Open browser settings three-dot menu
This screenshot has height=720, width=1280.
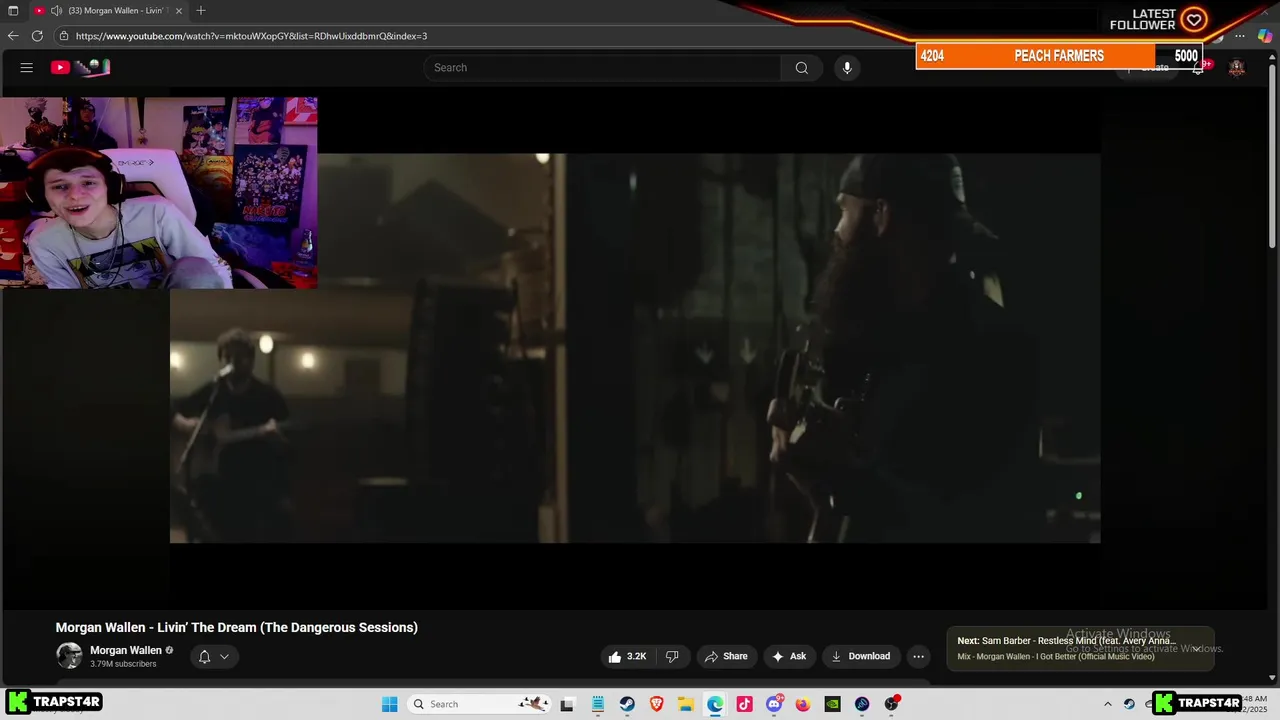[1240, 36]
